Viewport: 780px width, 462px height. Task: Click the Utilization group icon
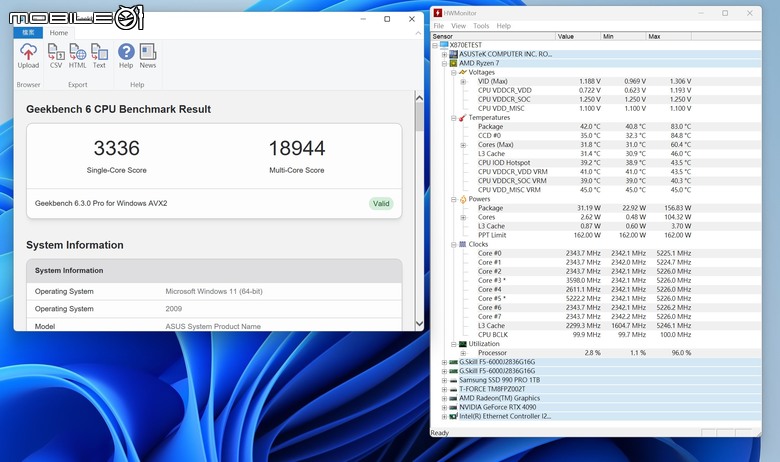pos(463,344)
